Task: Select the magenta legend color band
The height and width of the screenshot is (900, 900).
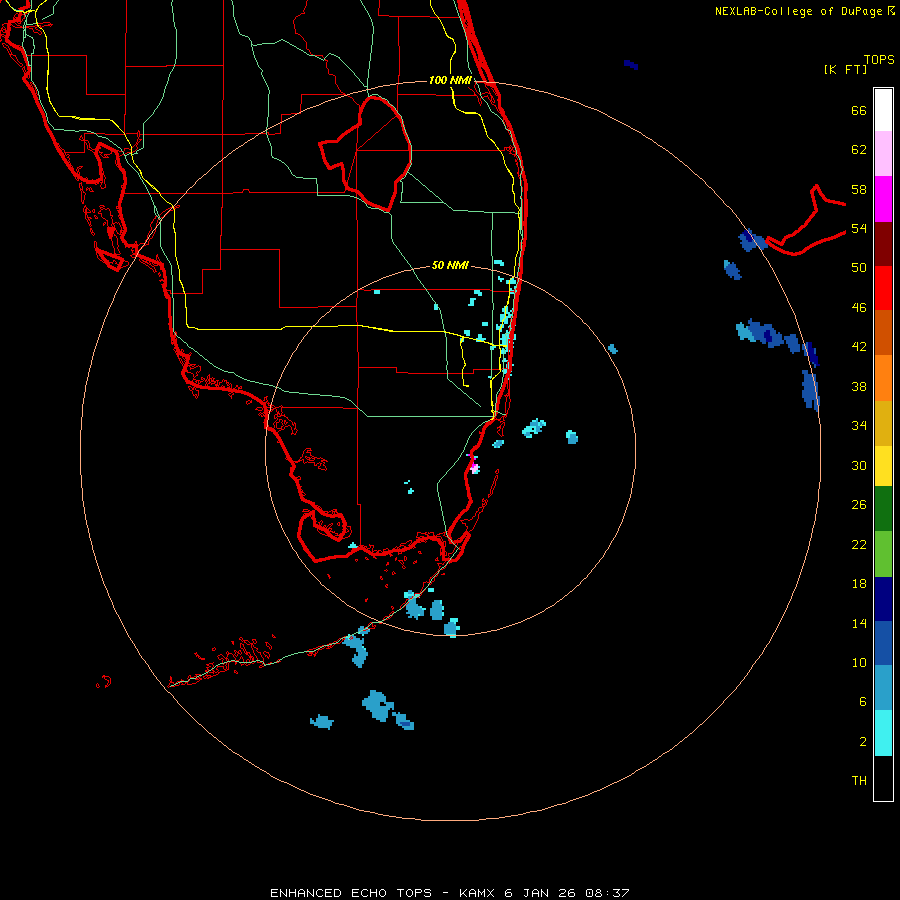Action: pyautogui.click(x=883, y=199)
